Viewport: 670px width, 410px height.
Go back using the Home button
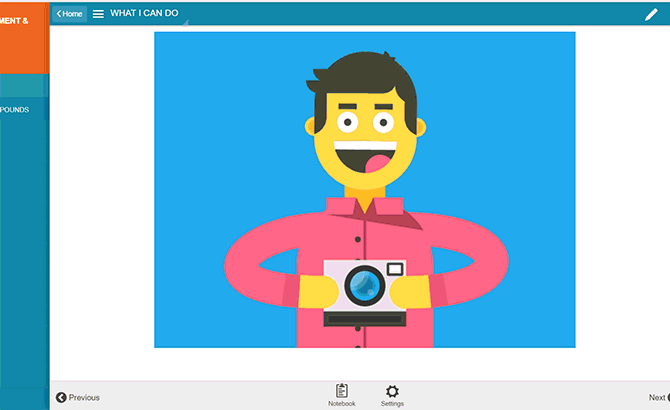(x=69, y=14)
